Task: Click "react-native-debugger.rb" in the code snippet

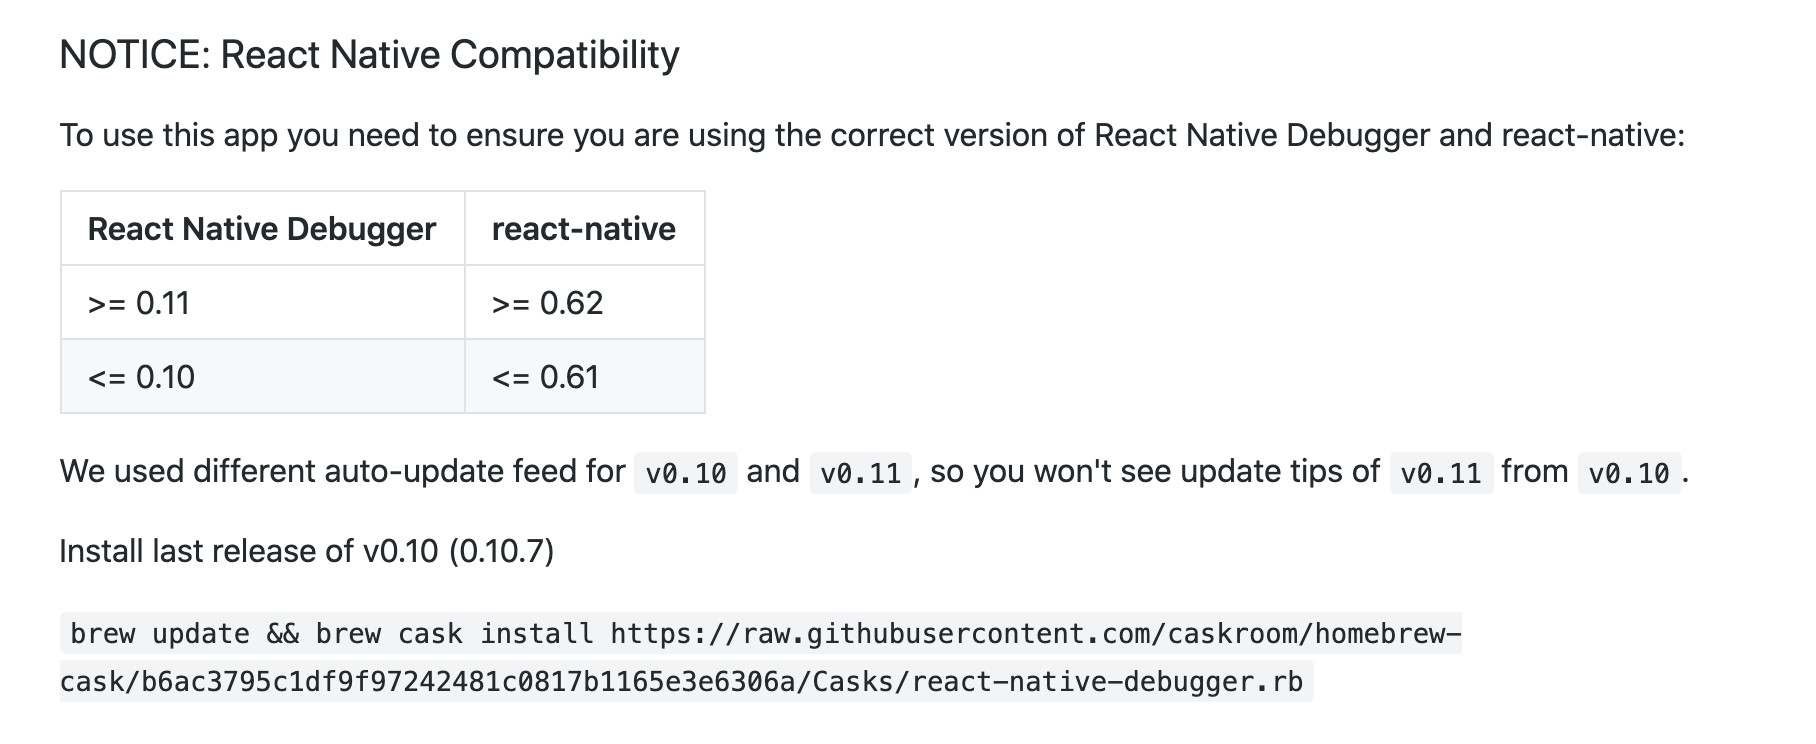Action: click(1107, 682)
